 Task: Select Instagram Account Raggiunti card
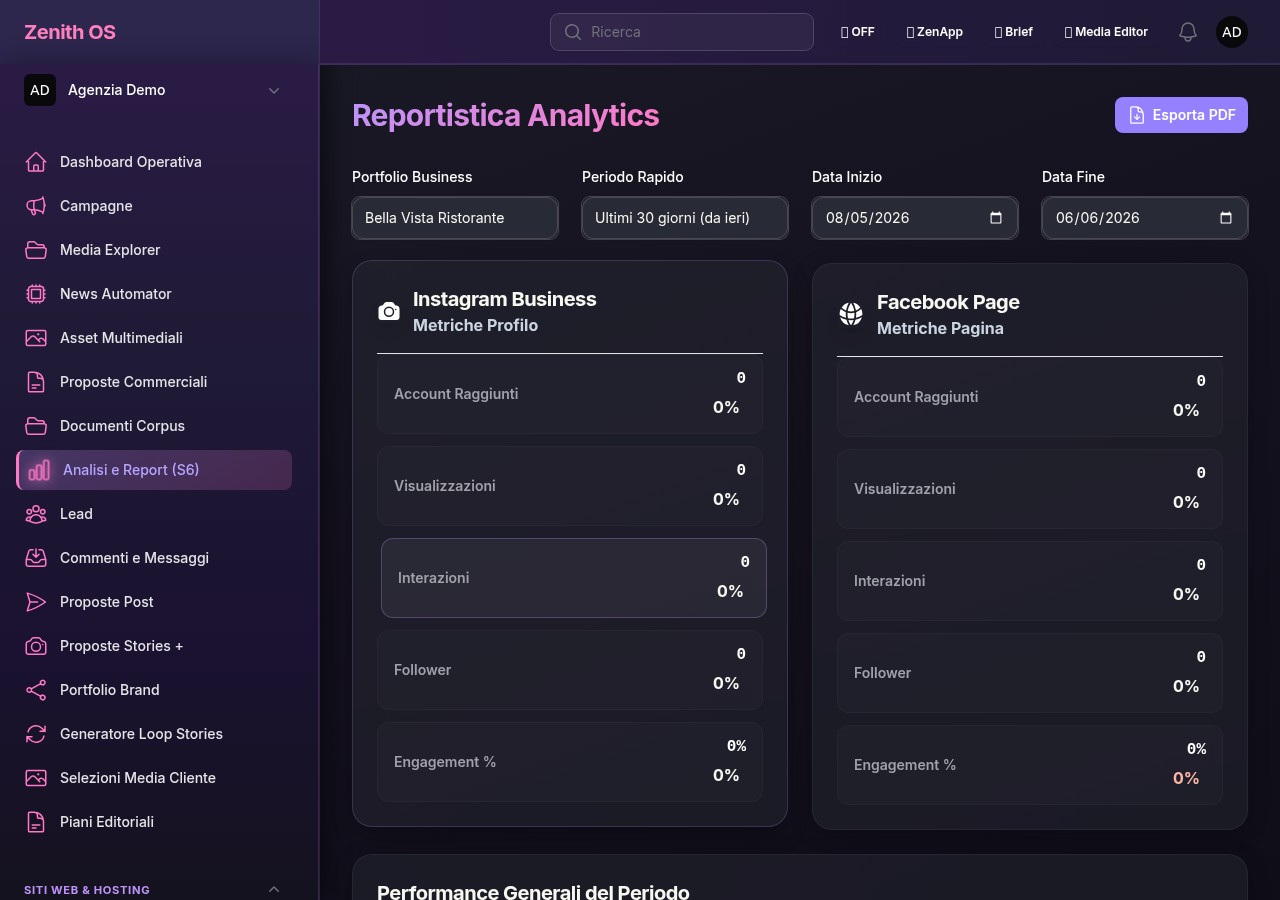point(570,394)
